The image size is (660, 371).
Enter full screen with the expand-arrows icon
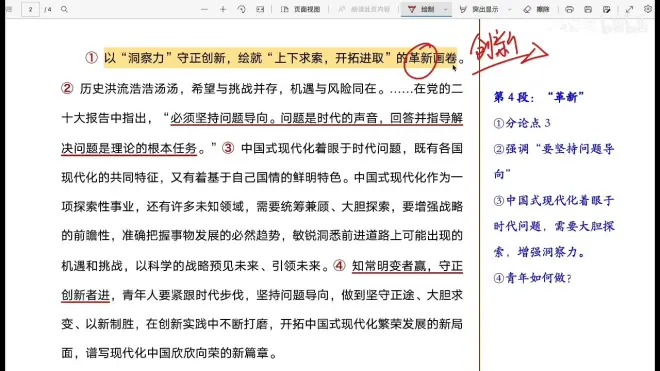(x=629, y=9)
